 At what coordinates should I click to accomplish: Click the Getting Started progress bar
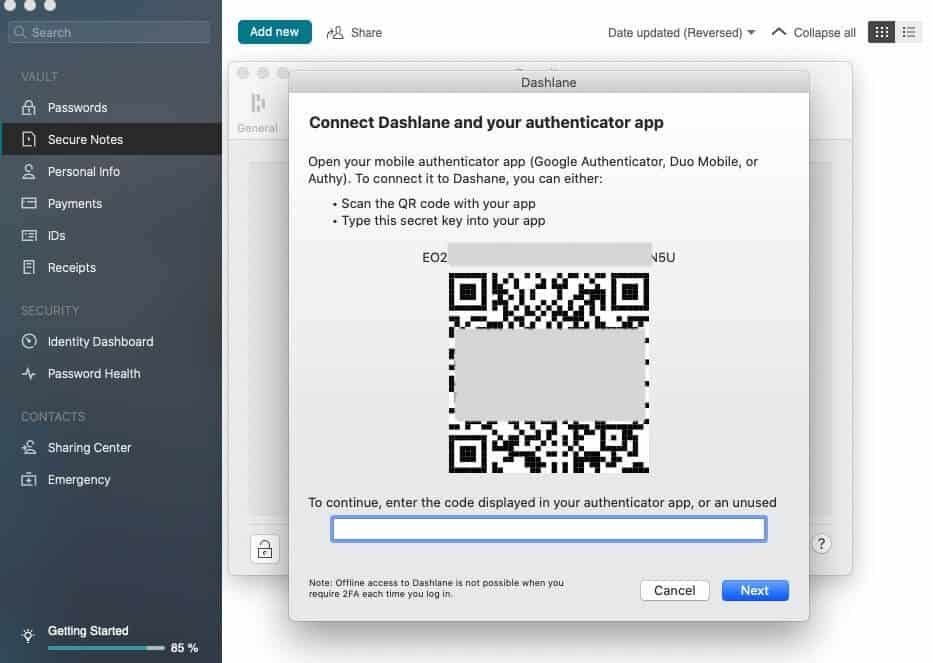coord(105,648)
